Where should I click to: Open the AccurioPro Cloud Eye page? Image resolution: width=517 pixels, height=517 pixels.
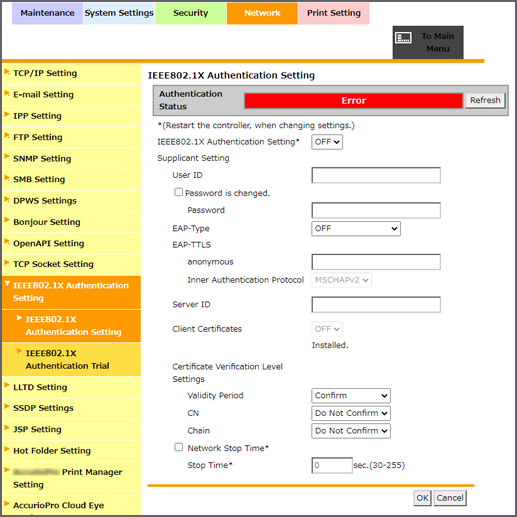58,505
